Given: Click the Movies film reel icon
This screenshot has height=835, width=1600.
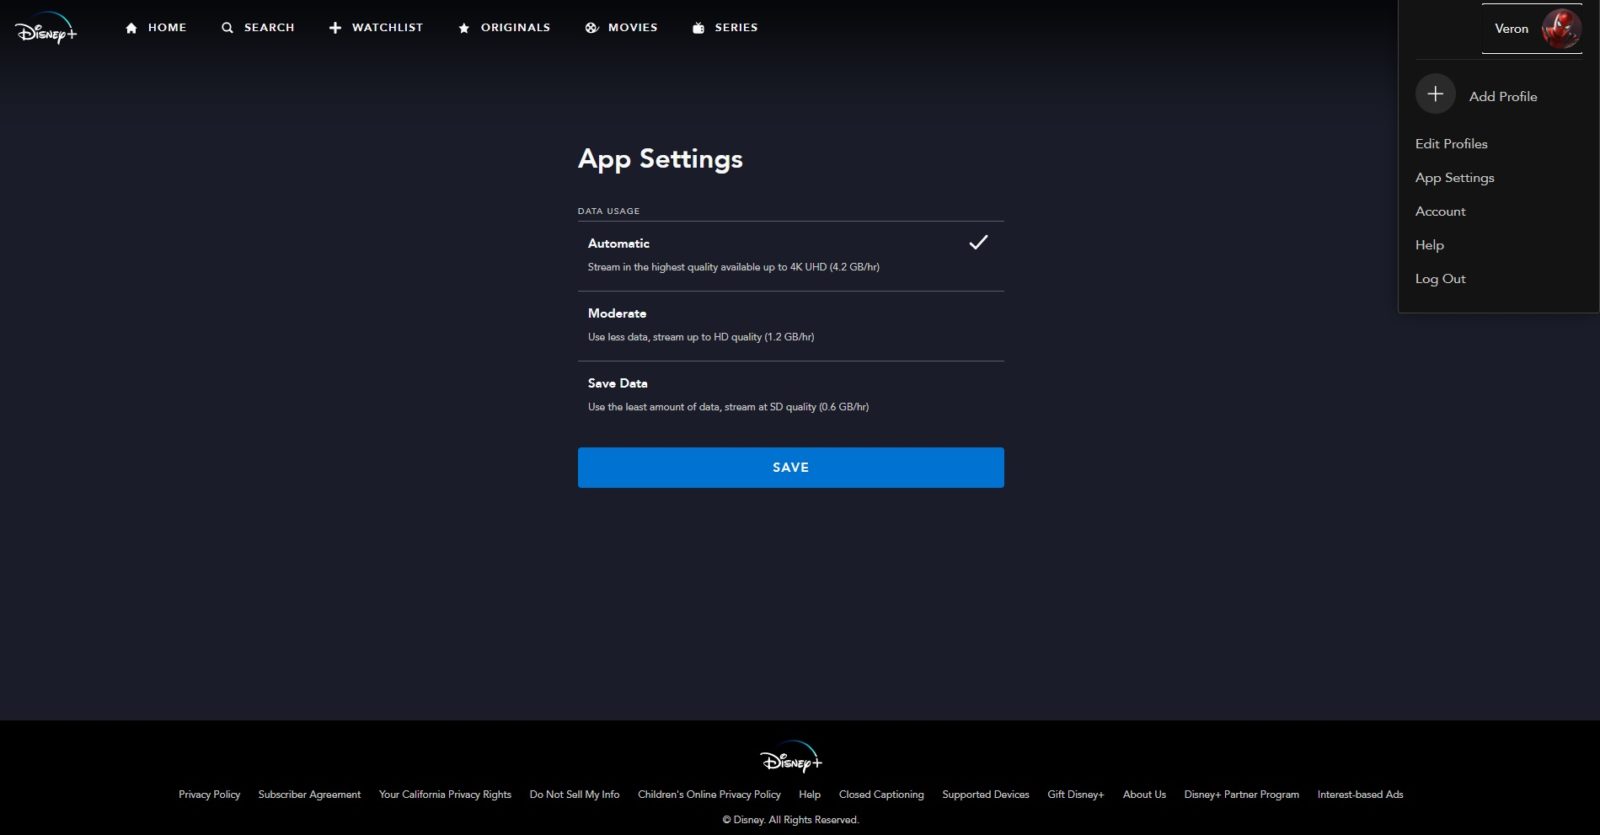Looking at the screenshot, I should pyautogui.click(x=592, y=28).
